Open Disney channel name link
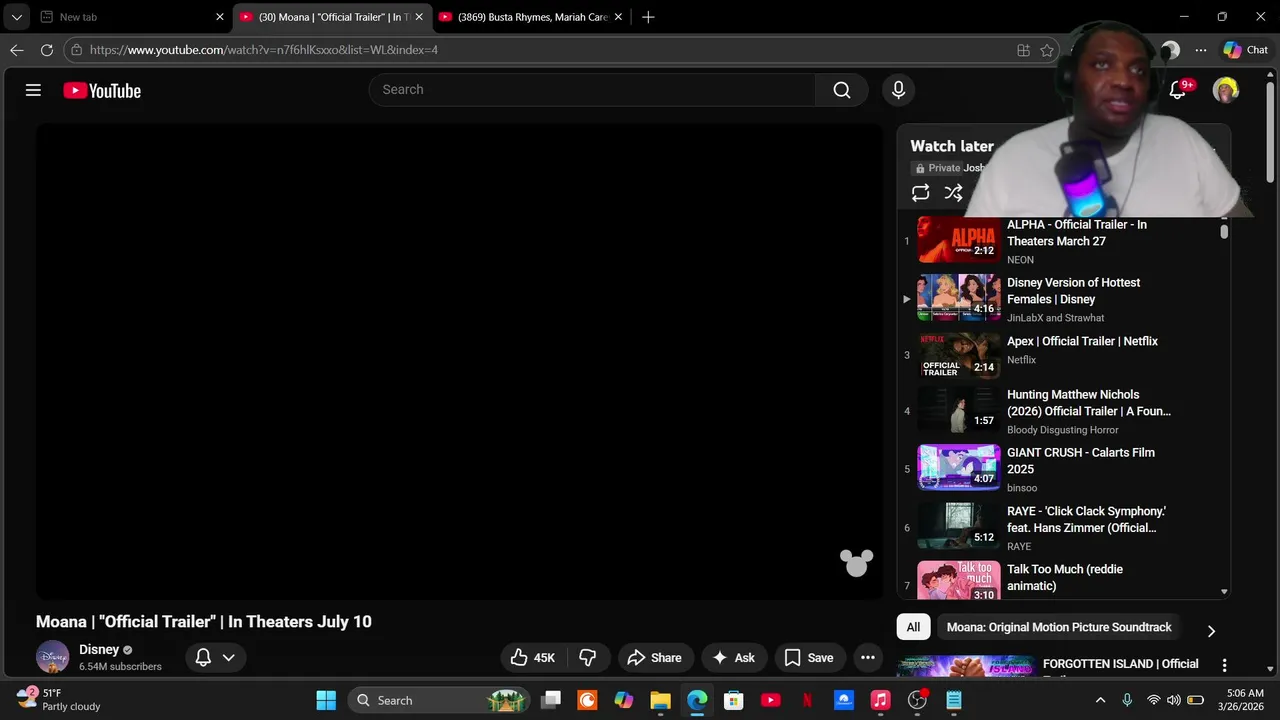The width and height of the screenshot is (1280, 720). 99,650
